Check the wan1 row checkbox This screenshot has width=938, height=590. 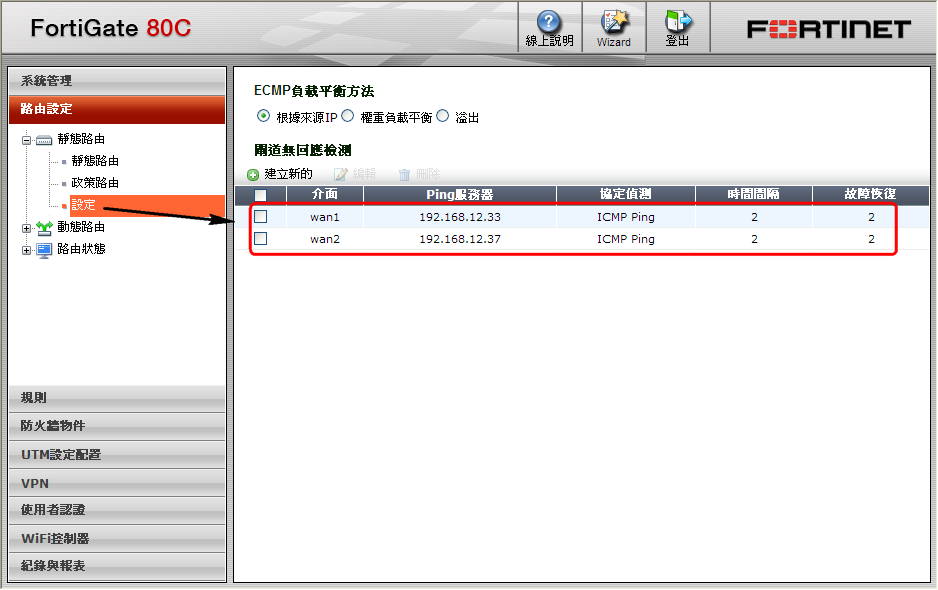coord(261,217)
